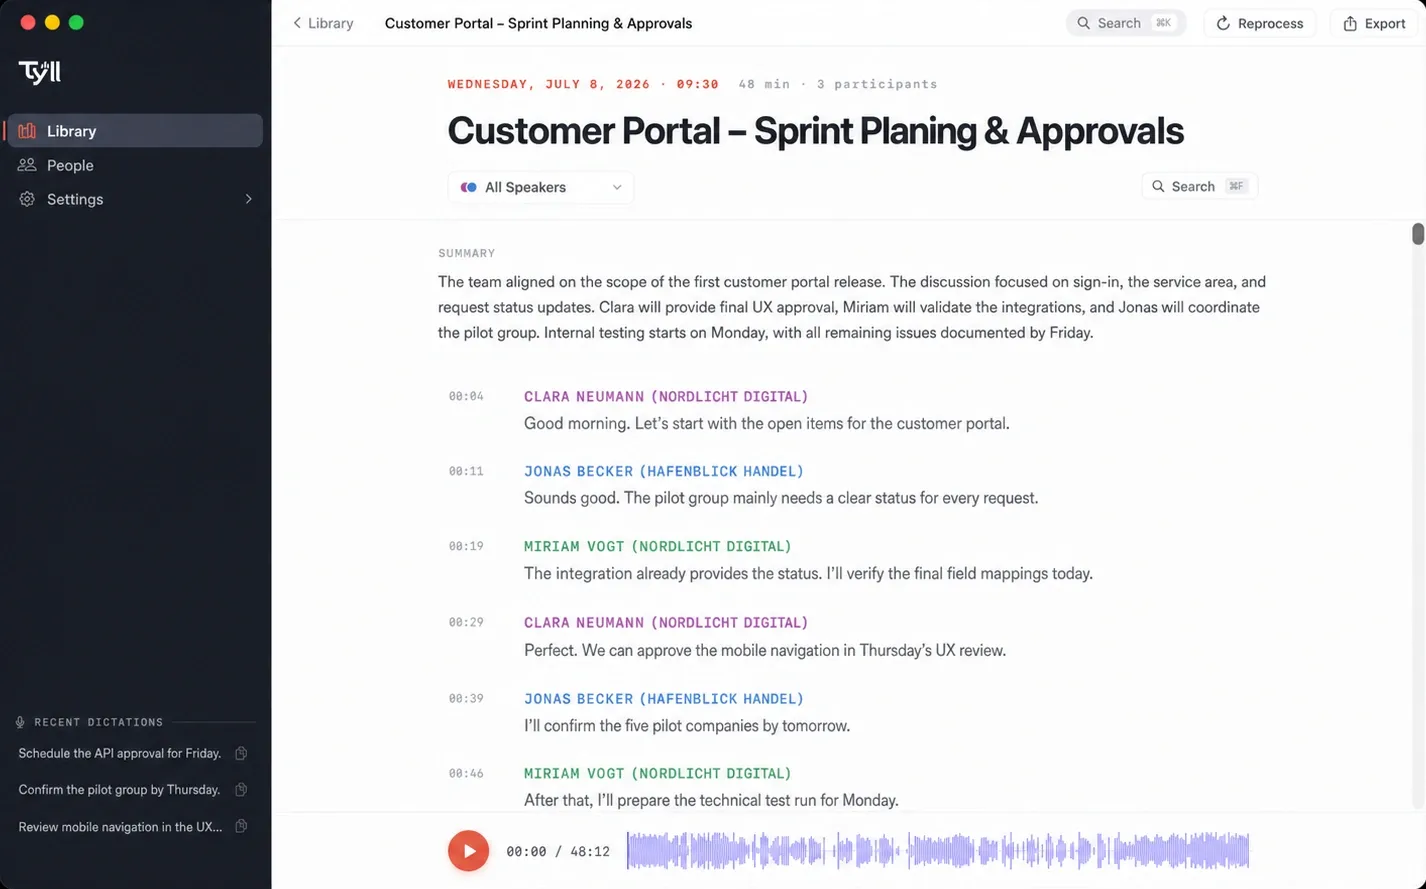Copy the 'Schedule the API approval for Friday.' dictation
Screen dimensions: 1426x889
(x=241, y=753)
